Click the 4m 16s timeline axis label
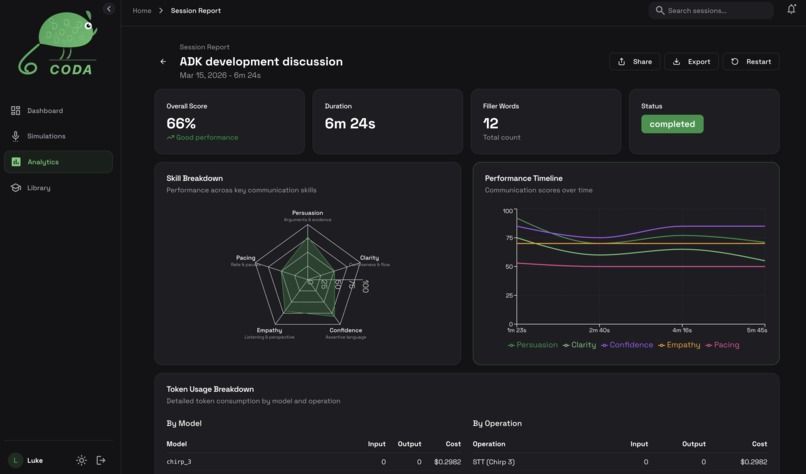The image size is (806, 474). click(x=682, y=330)
